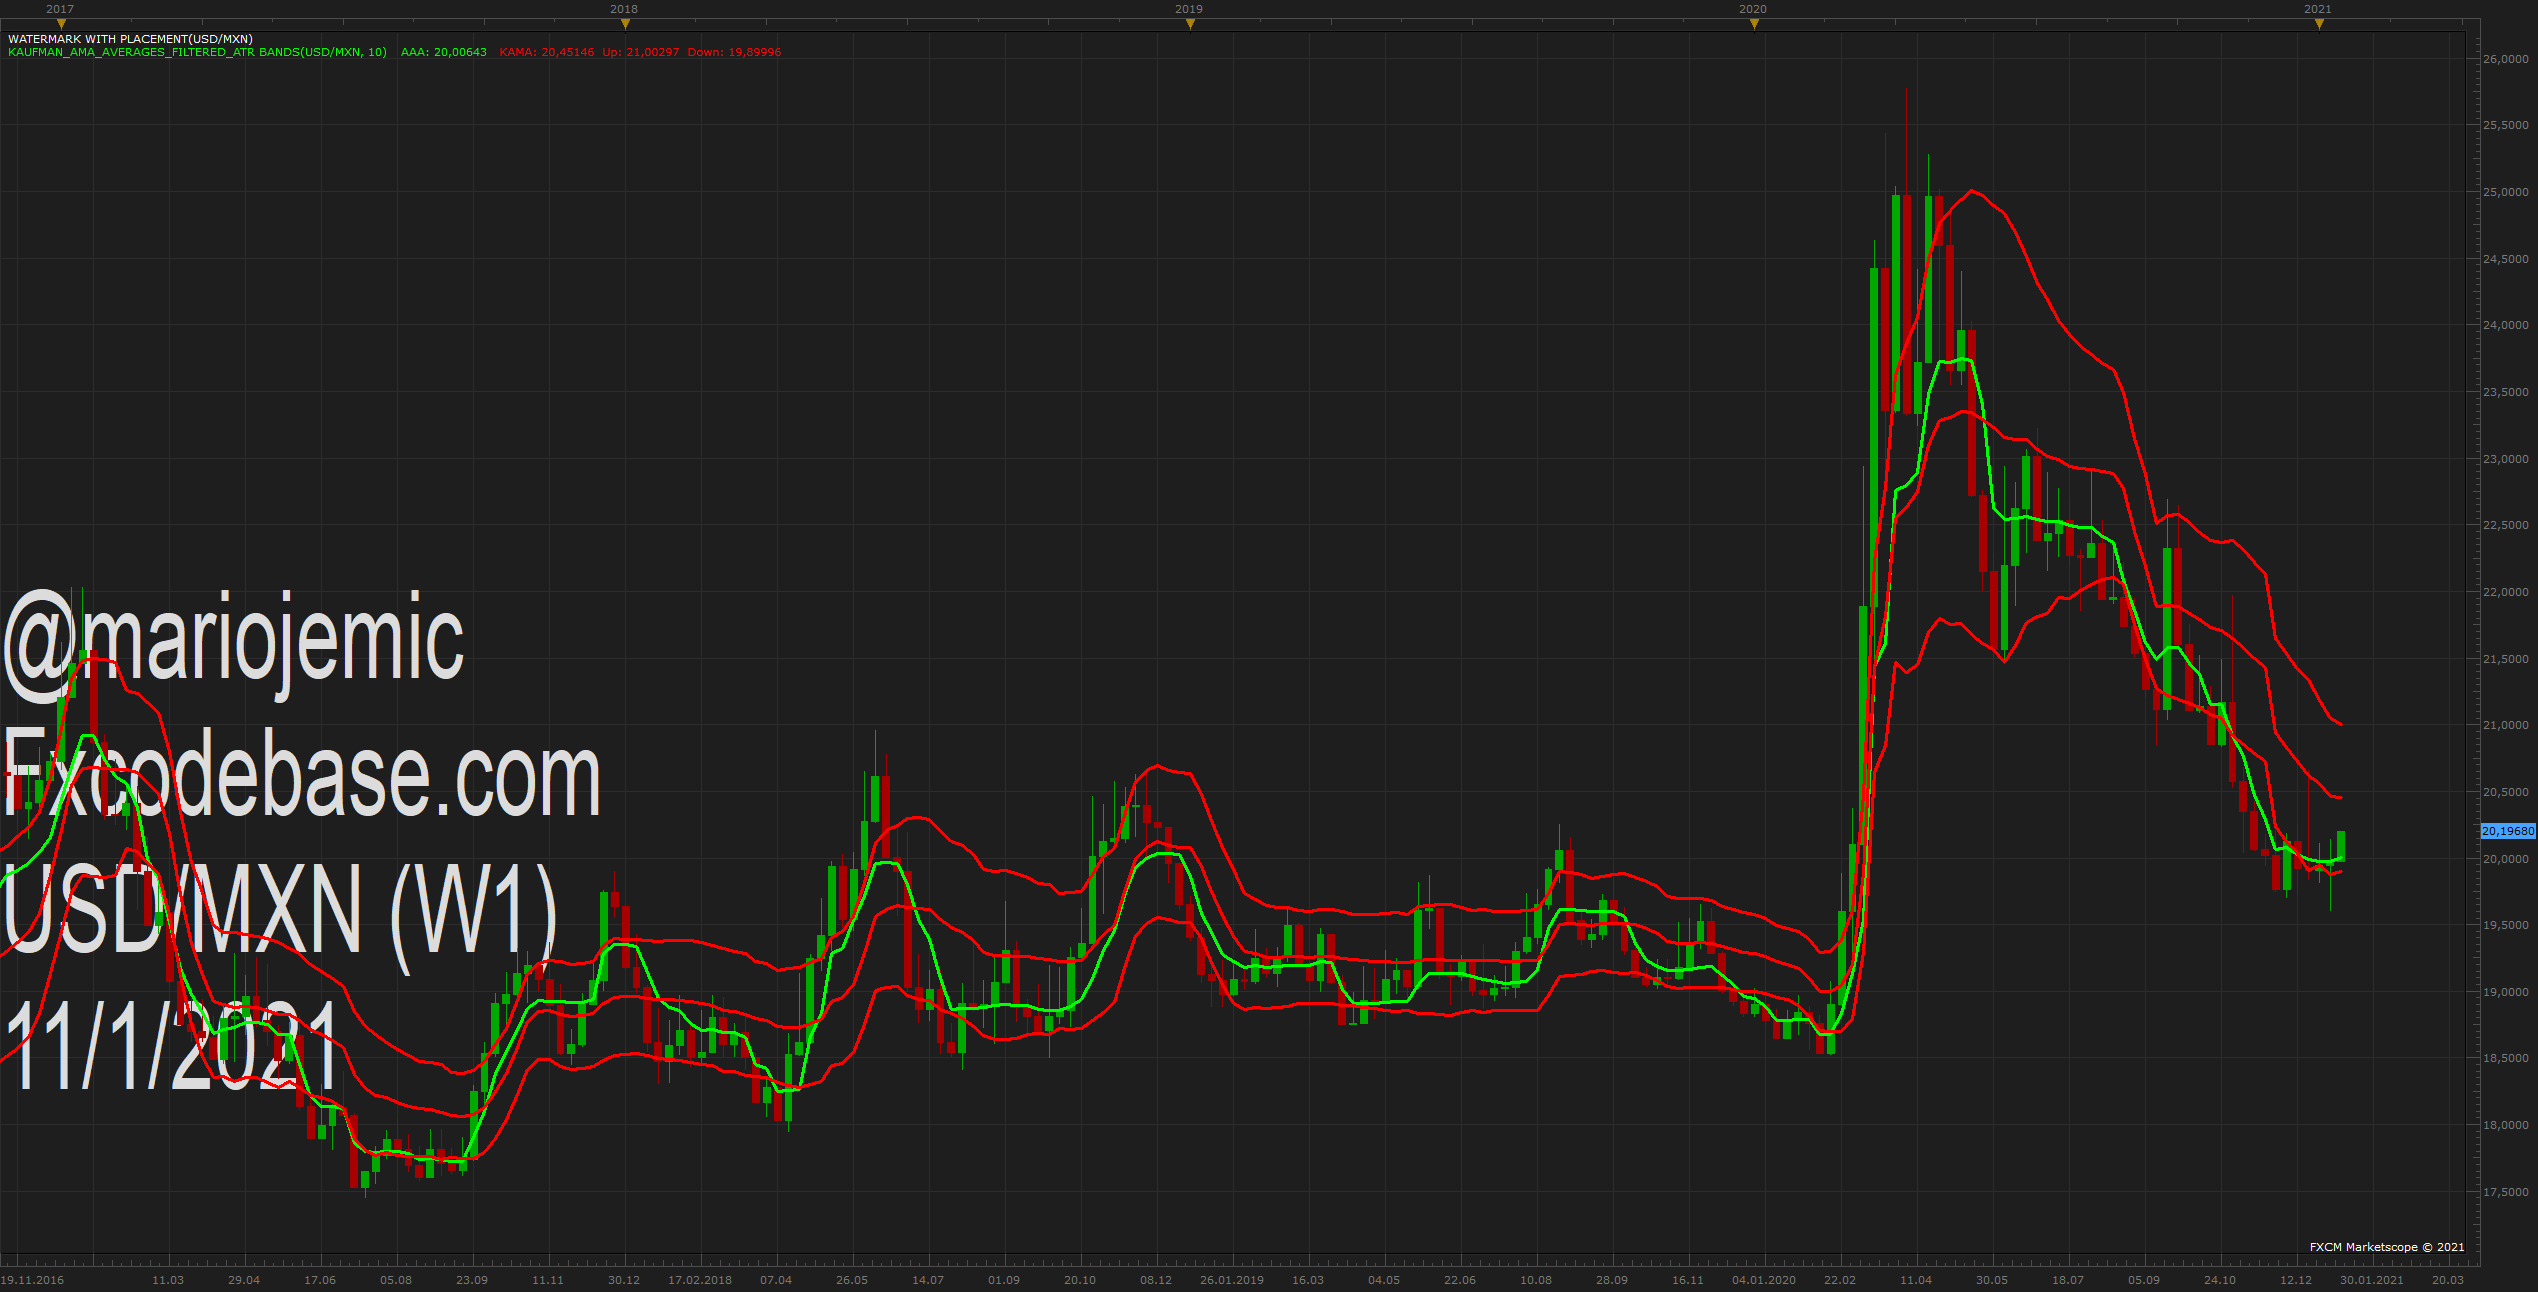Screen dimensions: 2538x1292
Task: Click the 04.01.2020 date axis label
Action: 1764,1280
